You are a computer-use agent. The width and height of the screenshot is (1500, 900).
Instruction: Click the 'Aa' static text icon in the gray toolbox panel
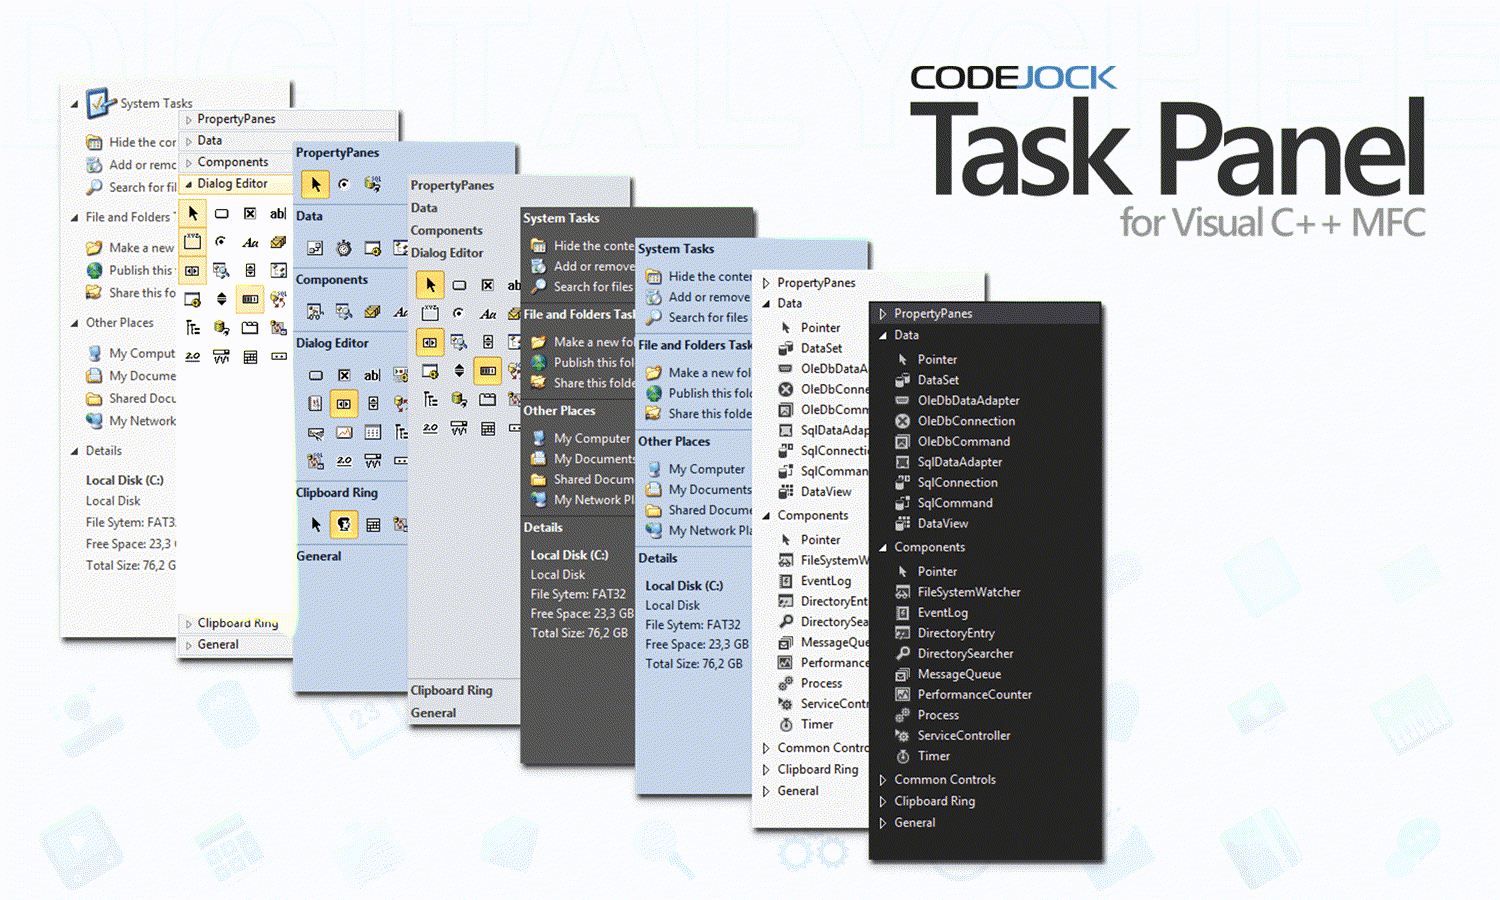pyautogui.click(x=488, y=314)
